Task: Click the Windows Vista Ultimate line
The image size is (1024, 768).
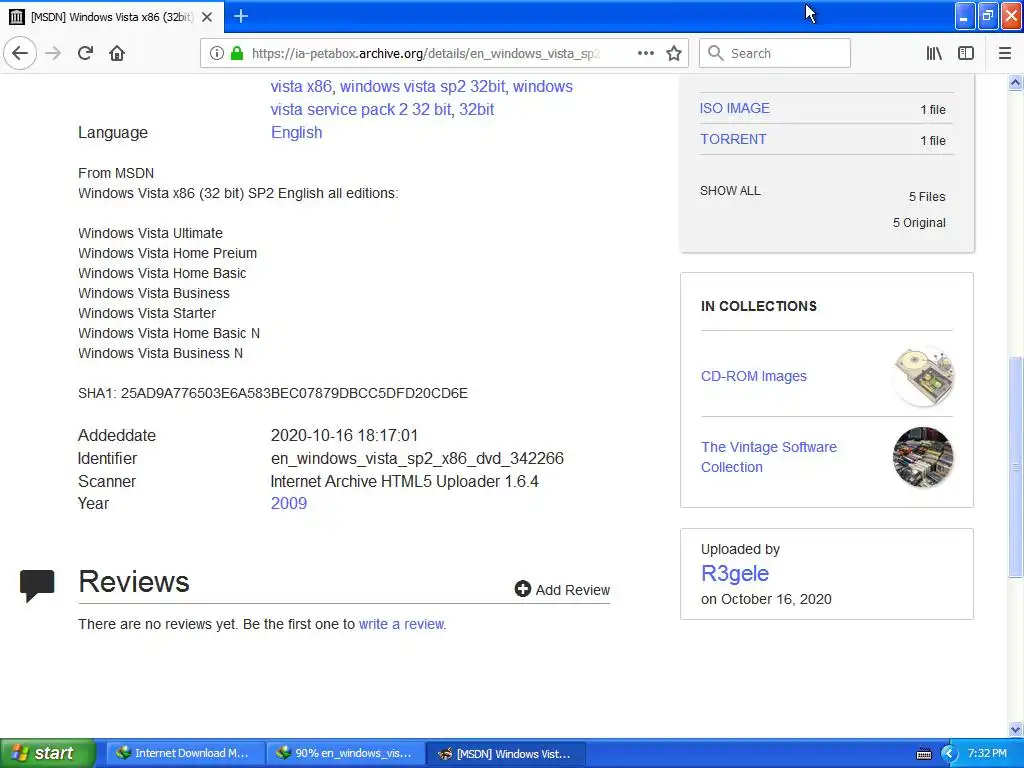Action: (150, 233)
